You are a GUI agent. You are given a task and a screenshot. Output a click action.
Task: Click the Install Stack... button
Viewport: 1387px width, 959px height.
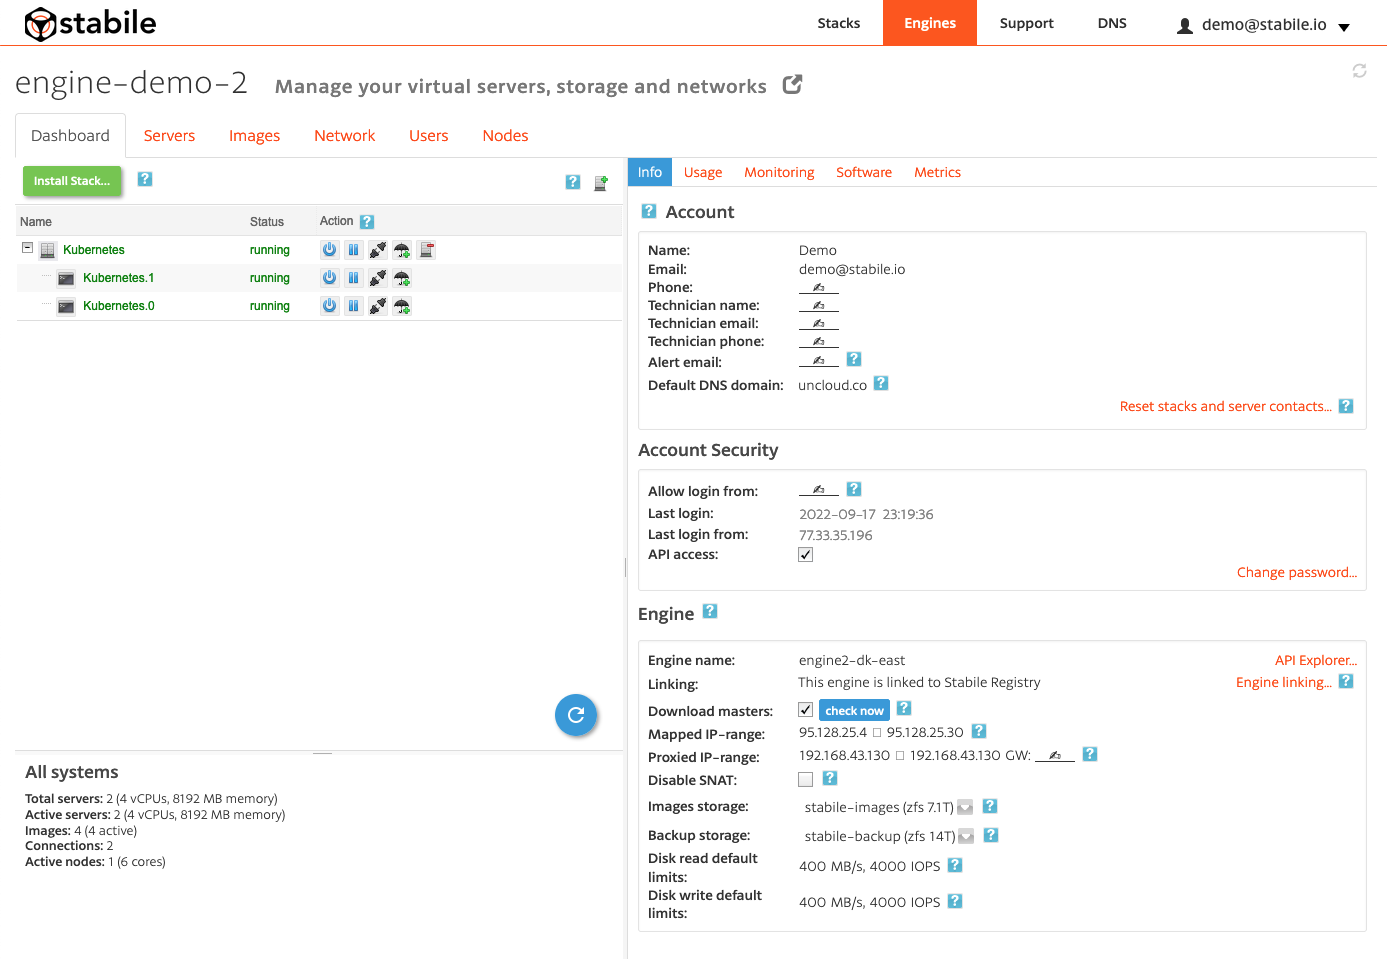point(72,181)
